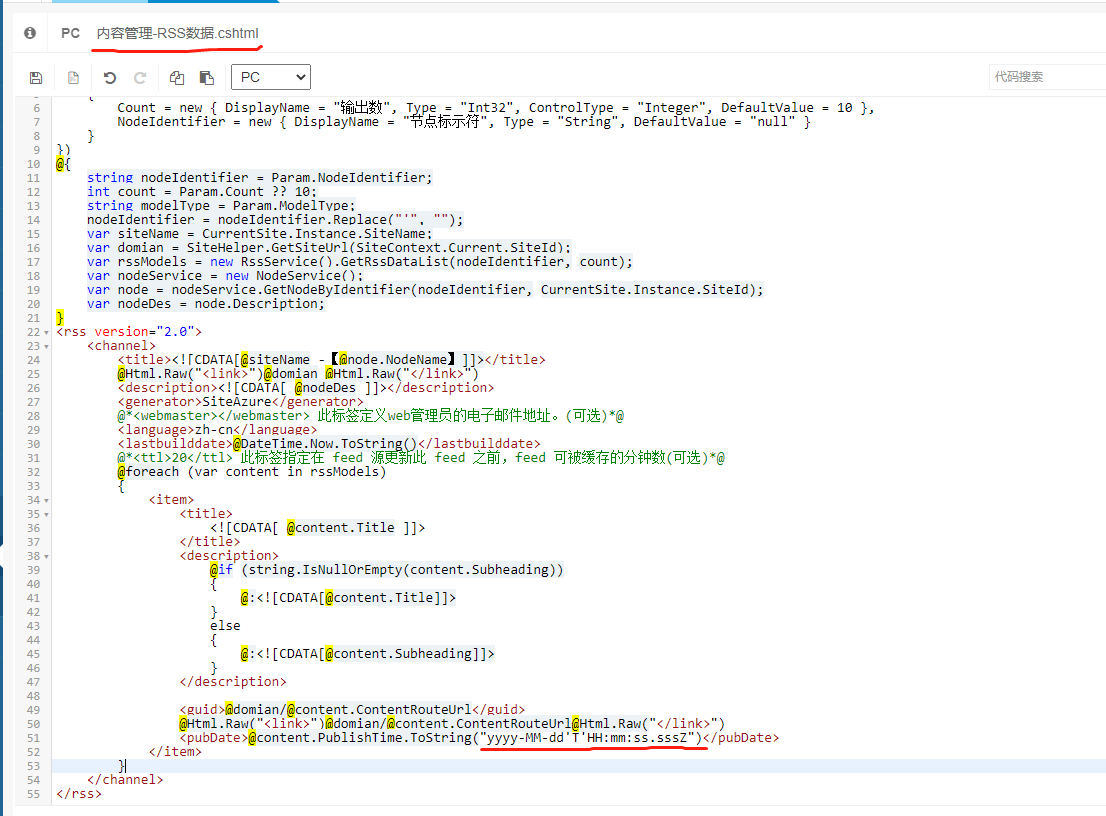Open the PC device dropdown
Screen dimensions: 1106x816
[270, 77]
